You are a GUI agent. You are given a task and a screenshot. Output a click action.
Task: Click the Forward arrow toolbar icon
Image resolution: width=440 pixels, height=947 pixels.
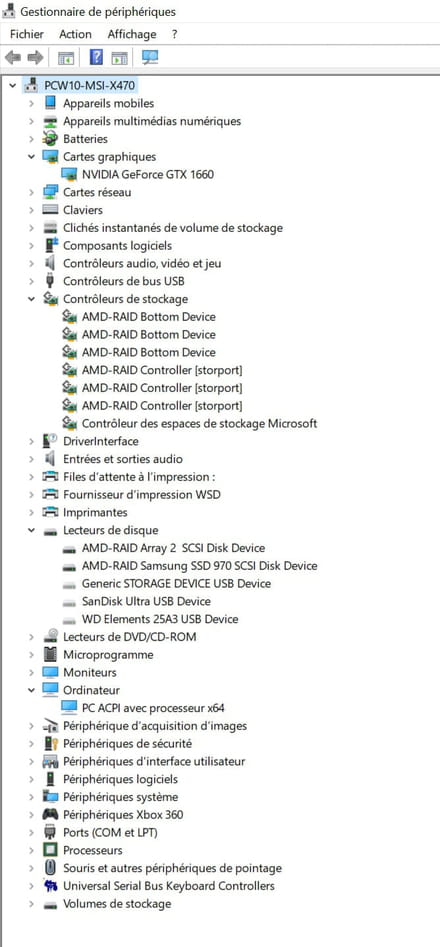[x=36, y=58]
